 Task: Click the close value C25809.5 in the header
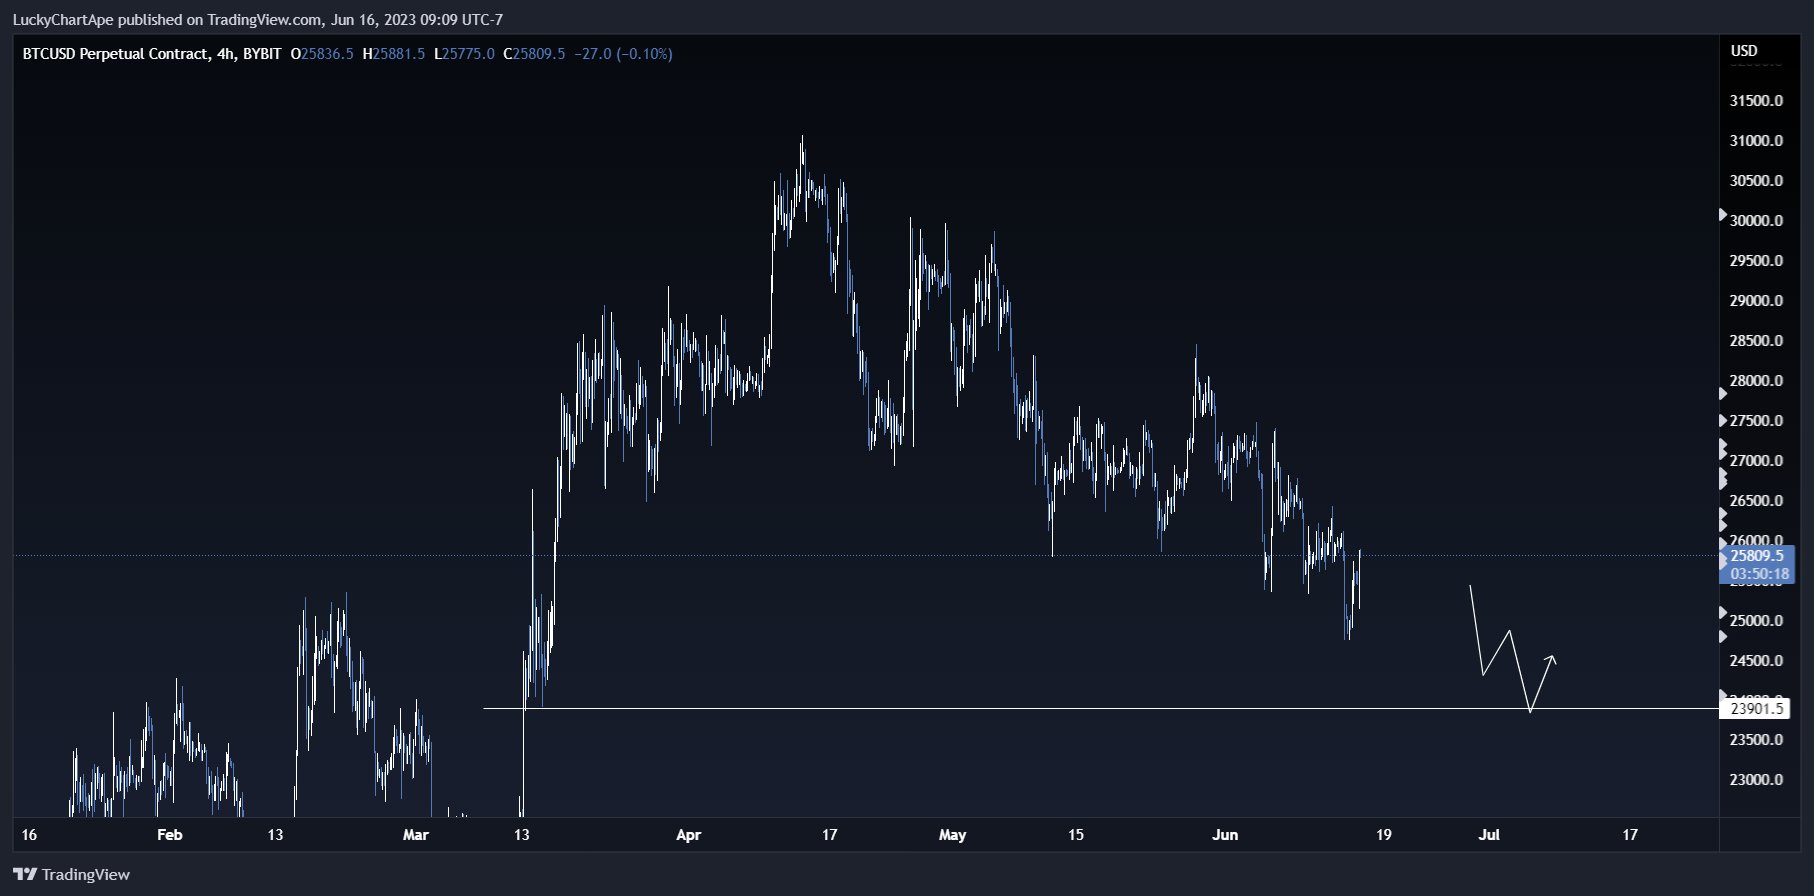[x=534, y=54]
